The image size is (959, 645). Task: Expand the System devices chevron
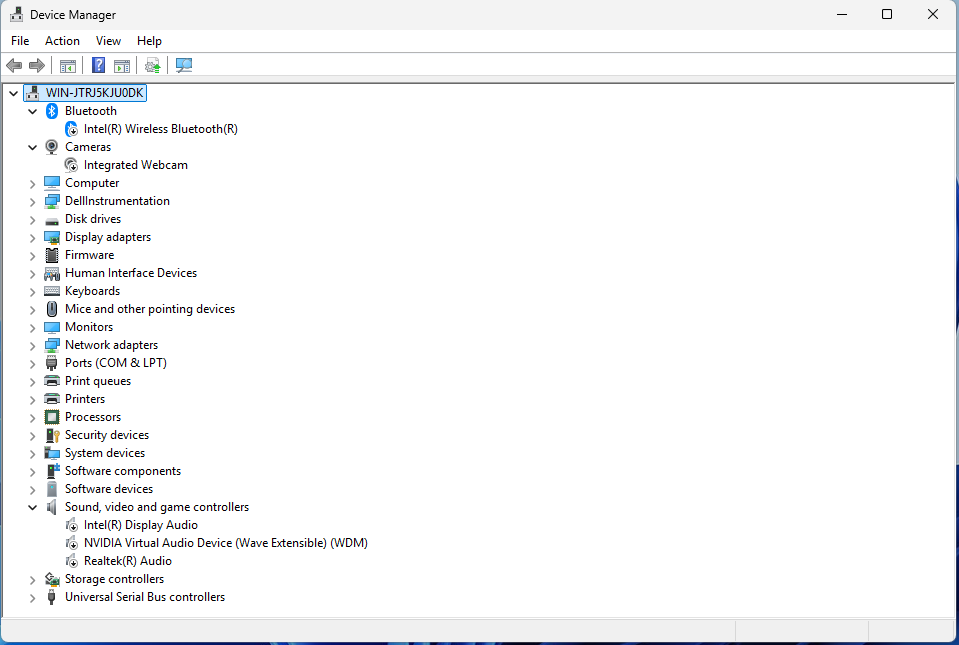[x=32, y=454]
